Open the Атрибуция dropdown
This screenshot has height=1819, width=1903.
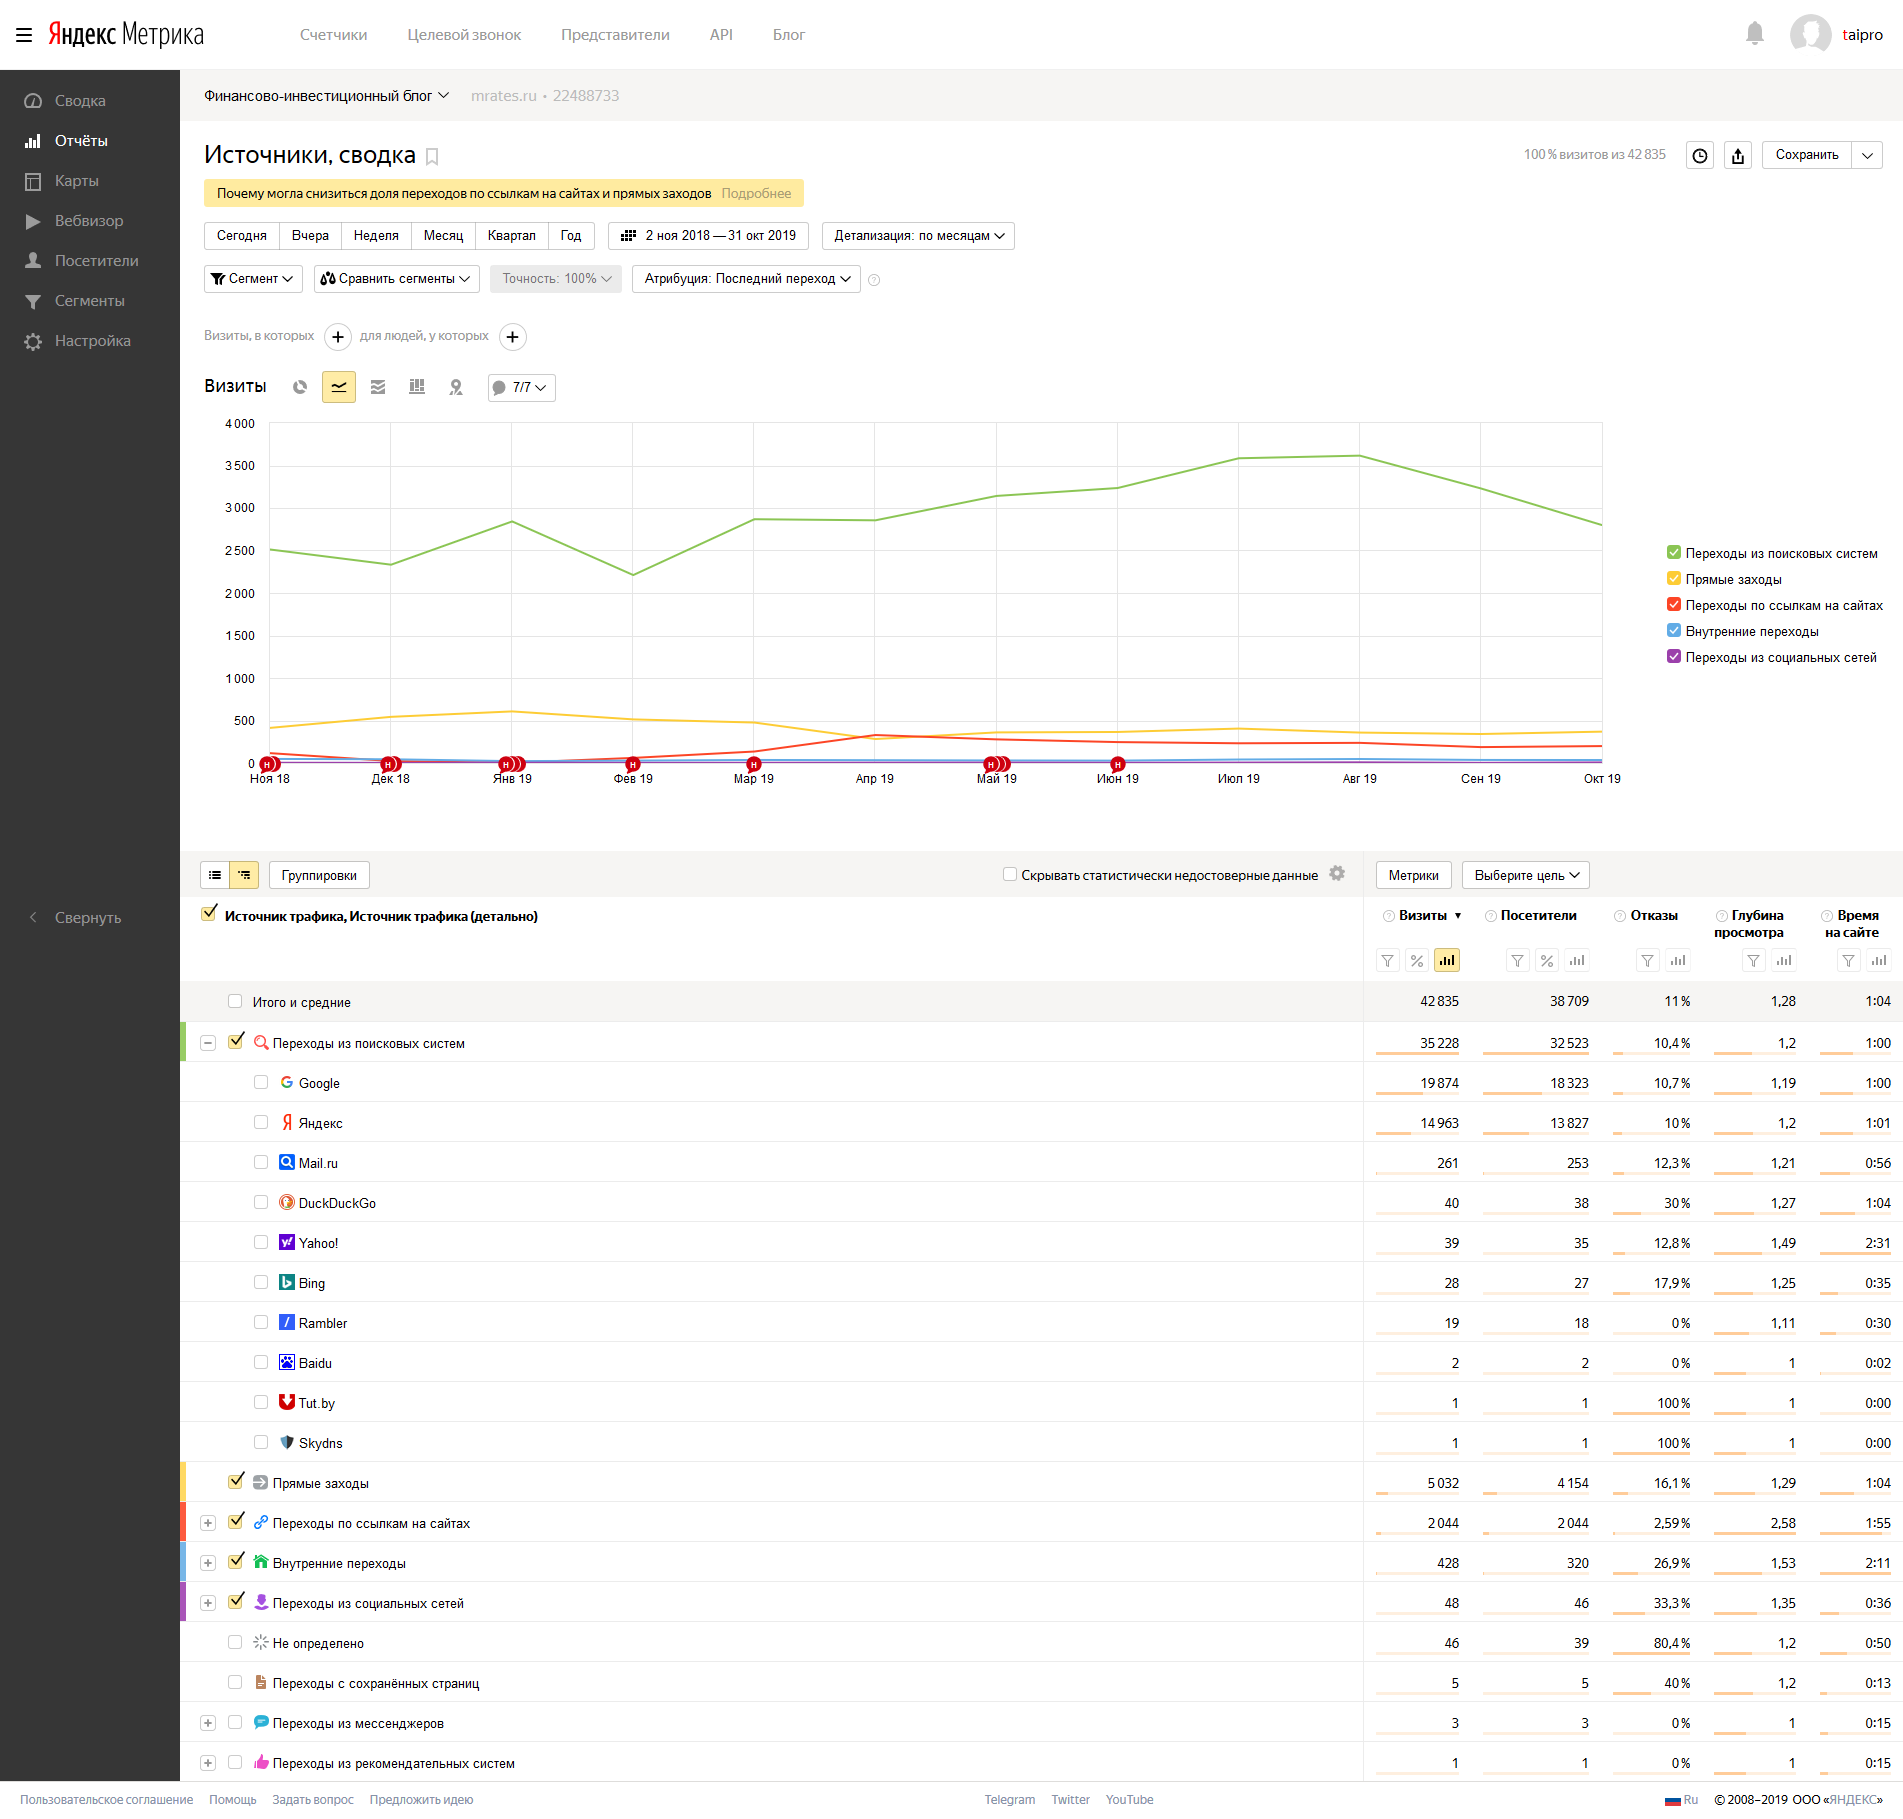[x=746, y=279]
